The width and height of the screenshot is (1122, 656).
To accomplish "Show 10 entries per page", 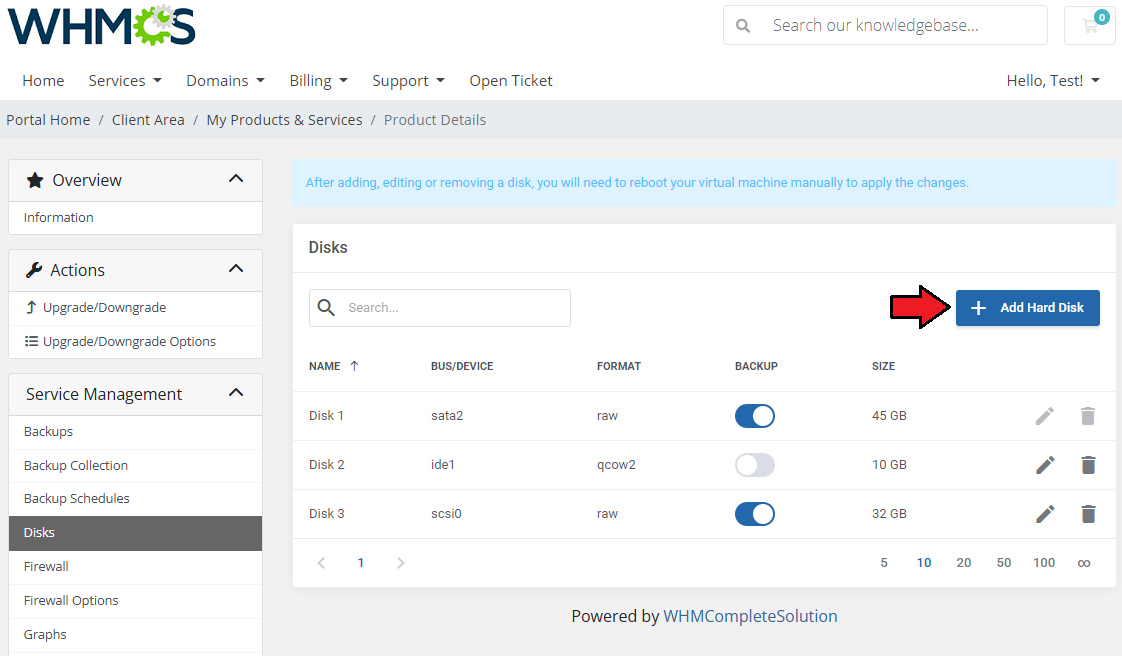I will [x=924, y=563].
